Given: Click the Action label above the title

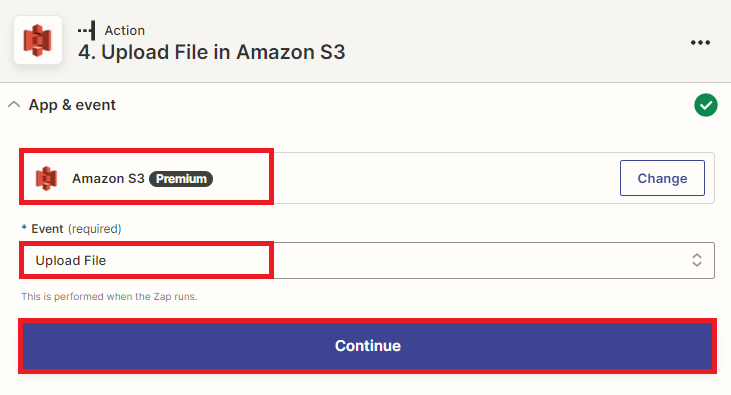Looking at the screenshot, I should pos(124,30).
